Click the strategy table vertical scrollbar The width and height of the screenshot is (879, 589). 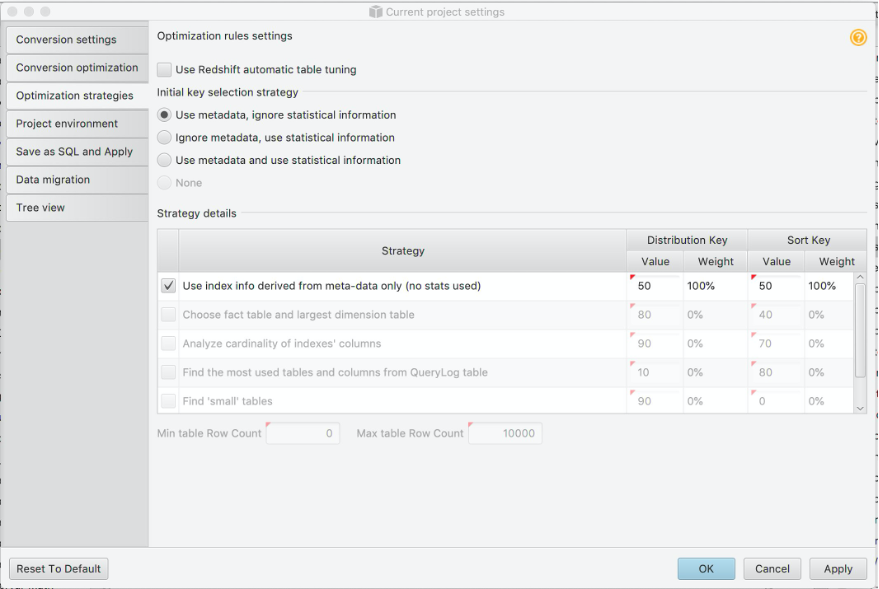pos(860,331)
